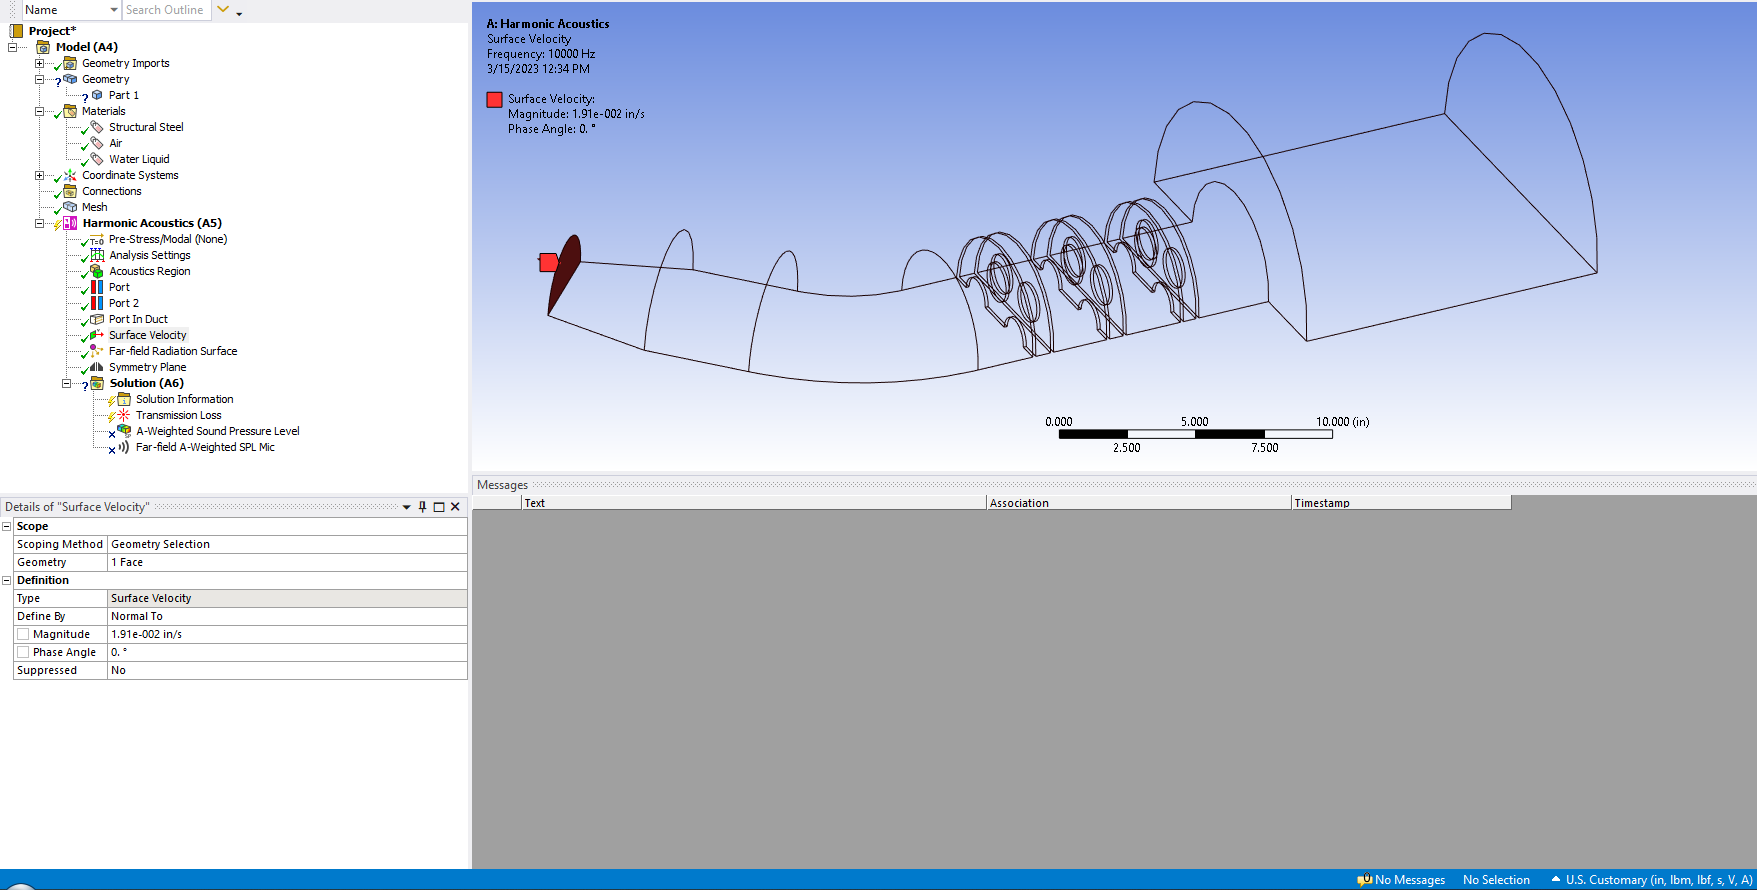Image resolution: width=1757 pixels, height=890 pixels.
Task: Click the Far-field A-Weighted SPL Mic icon
Action: point(124,447)
